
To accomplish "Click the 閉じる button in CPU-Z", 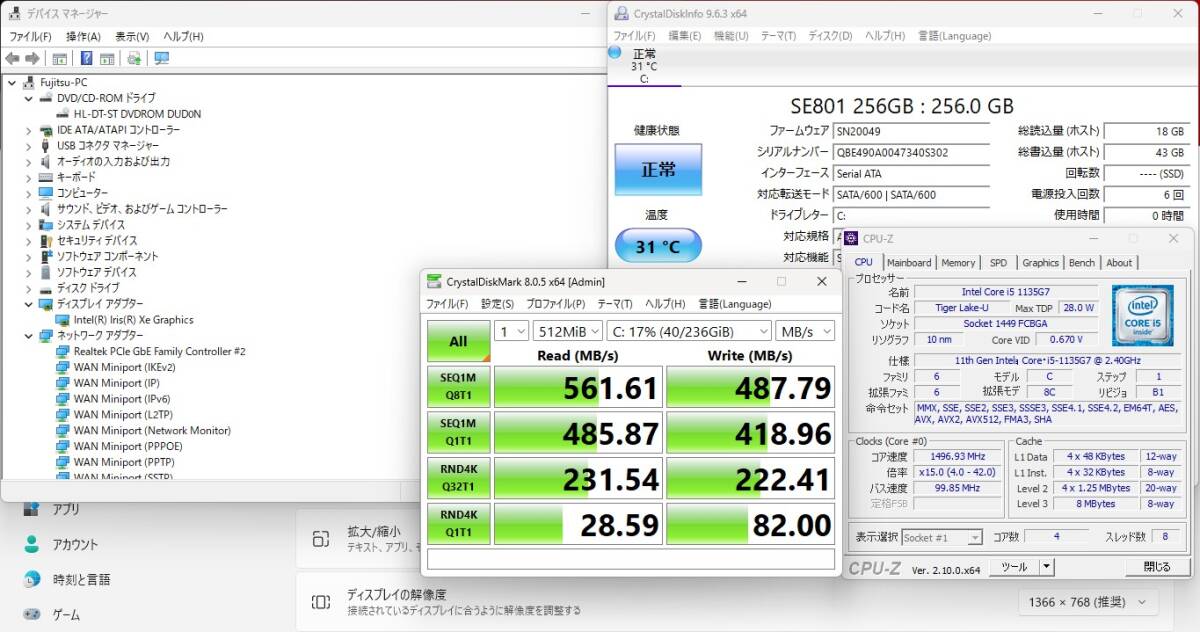I will pos(1156,567).
